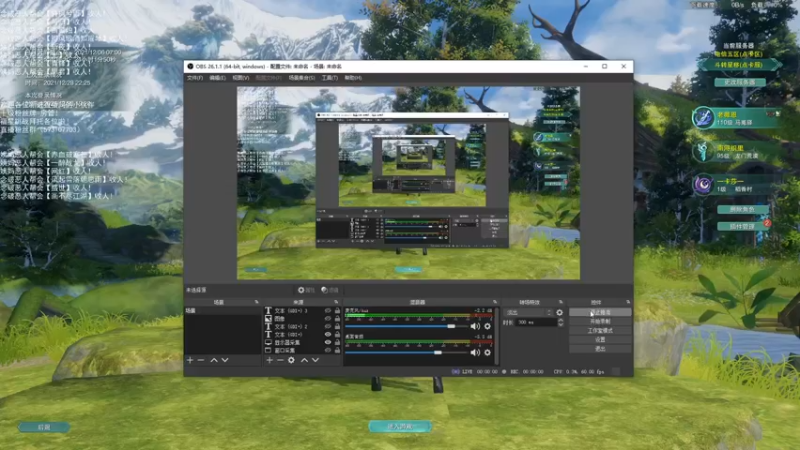Open the 场景集合(S) menu
The height and width of the screenshot is (450, 800).
coord(302,78)
